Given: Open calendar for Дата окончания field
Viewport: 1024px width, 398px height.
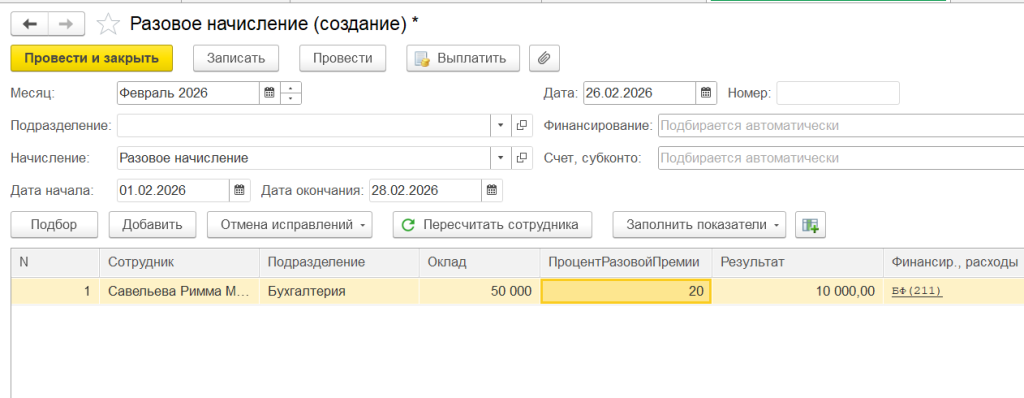Looking at the screenshot, I should [x=492, y=191].
